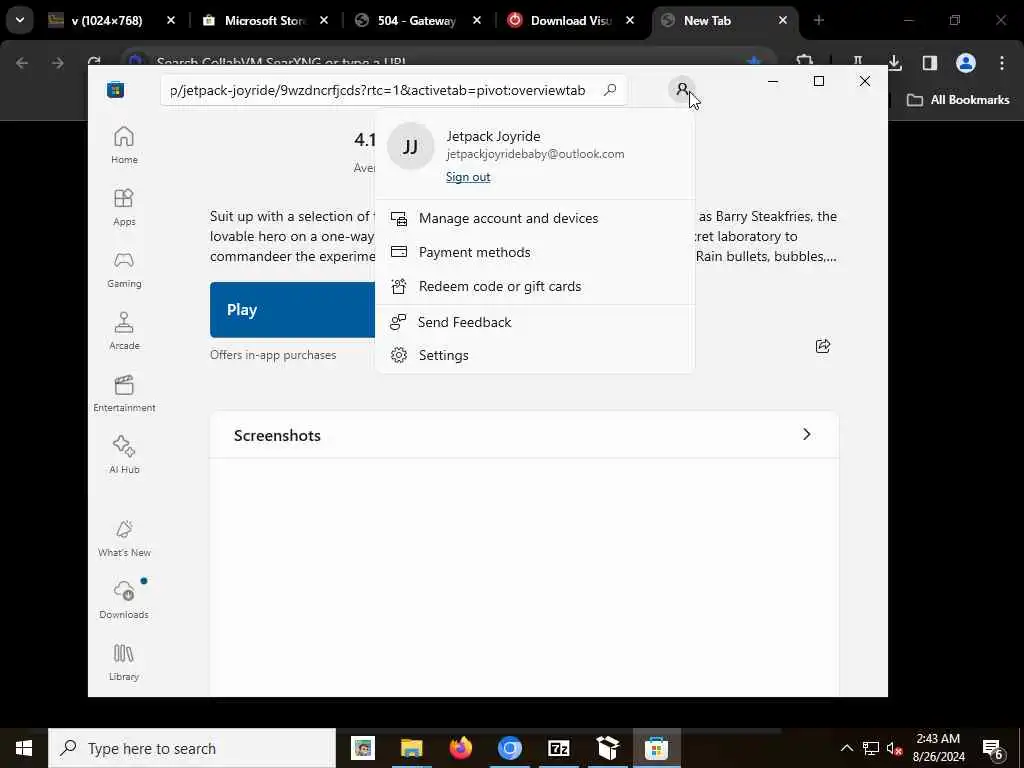Viewport: 1024px width, 768px height.
Task: Open All Bookmarks folder
Action: click(x=958, y=100)
